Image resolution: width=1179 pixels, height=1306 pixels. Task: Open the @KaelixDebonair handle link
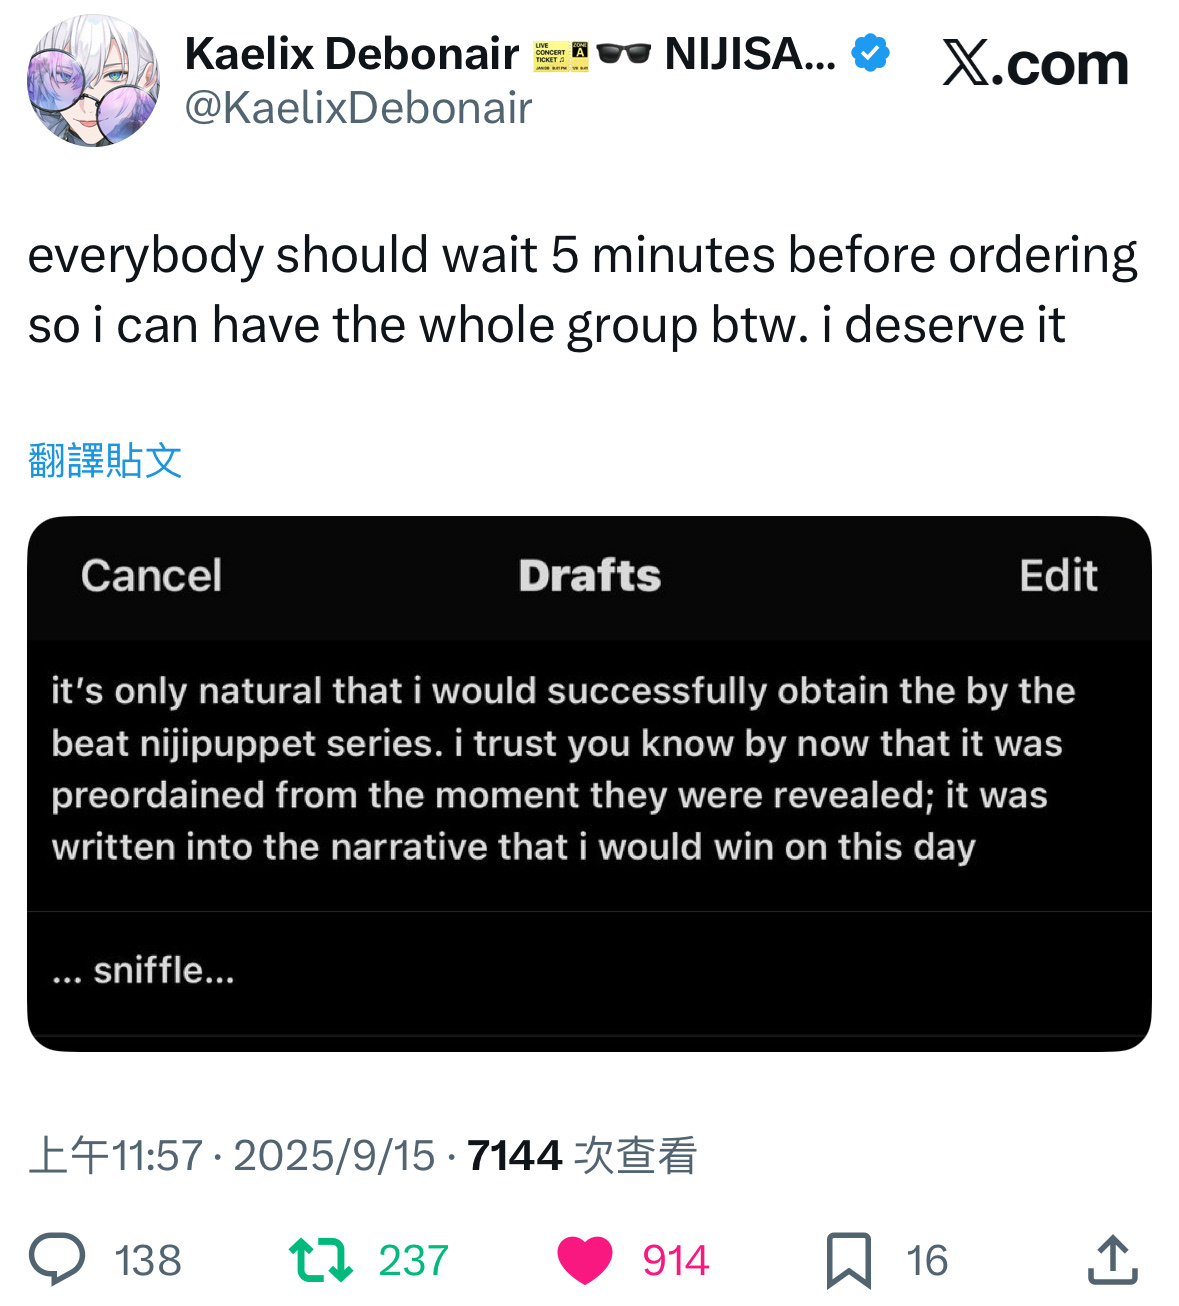pyautogui.click(x=358, y=108)
